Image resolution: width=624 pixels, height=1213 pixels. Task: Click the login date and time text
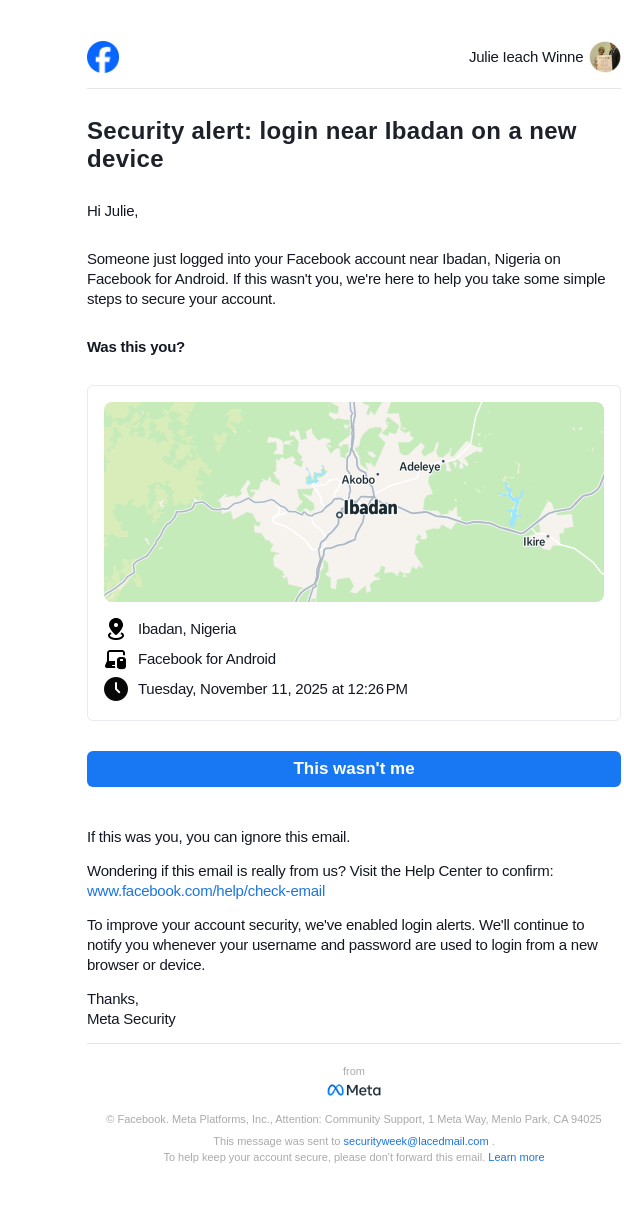273,689
